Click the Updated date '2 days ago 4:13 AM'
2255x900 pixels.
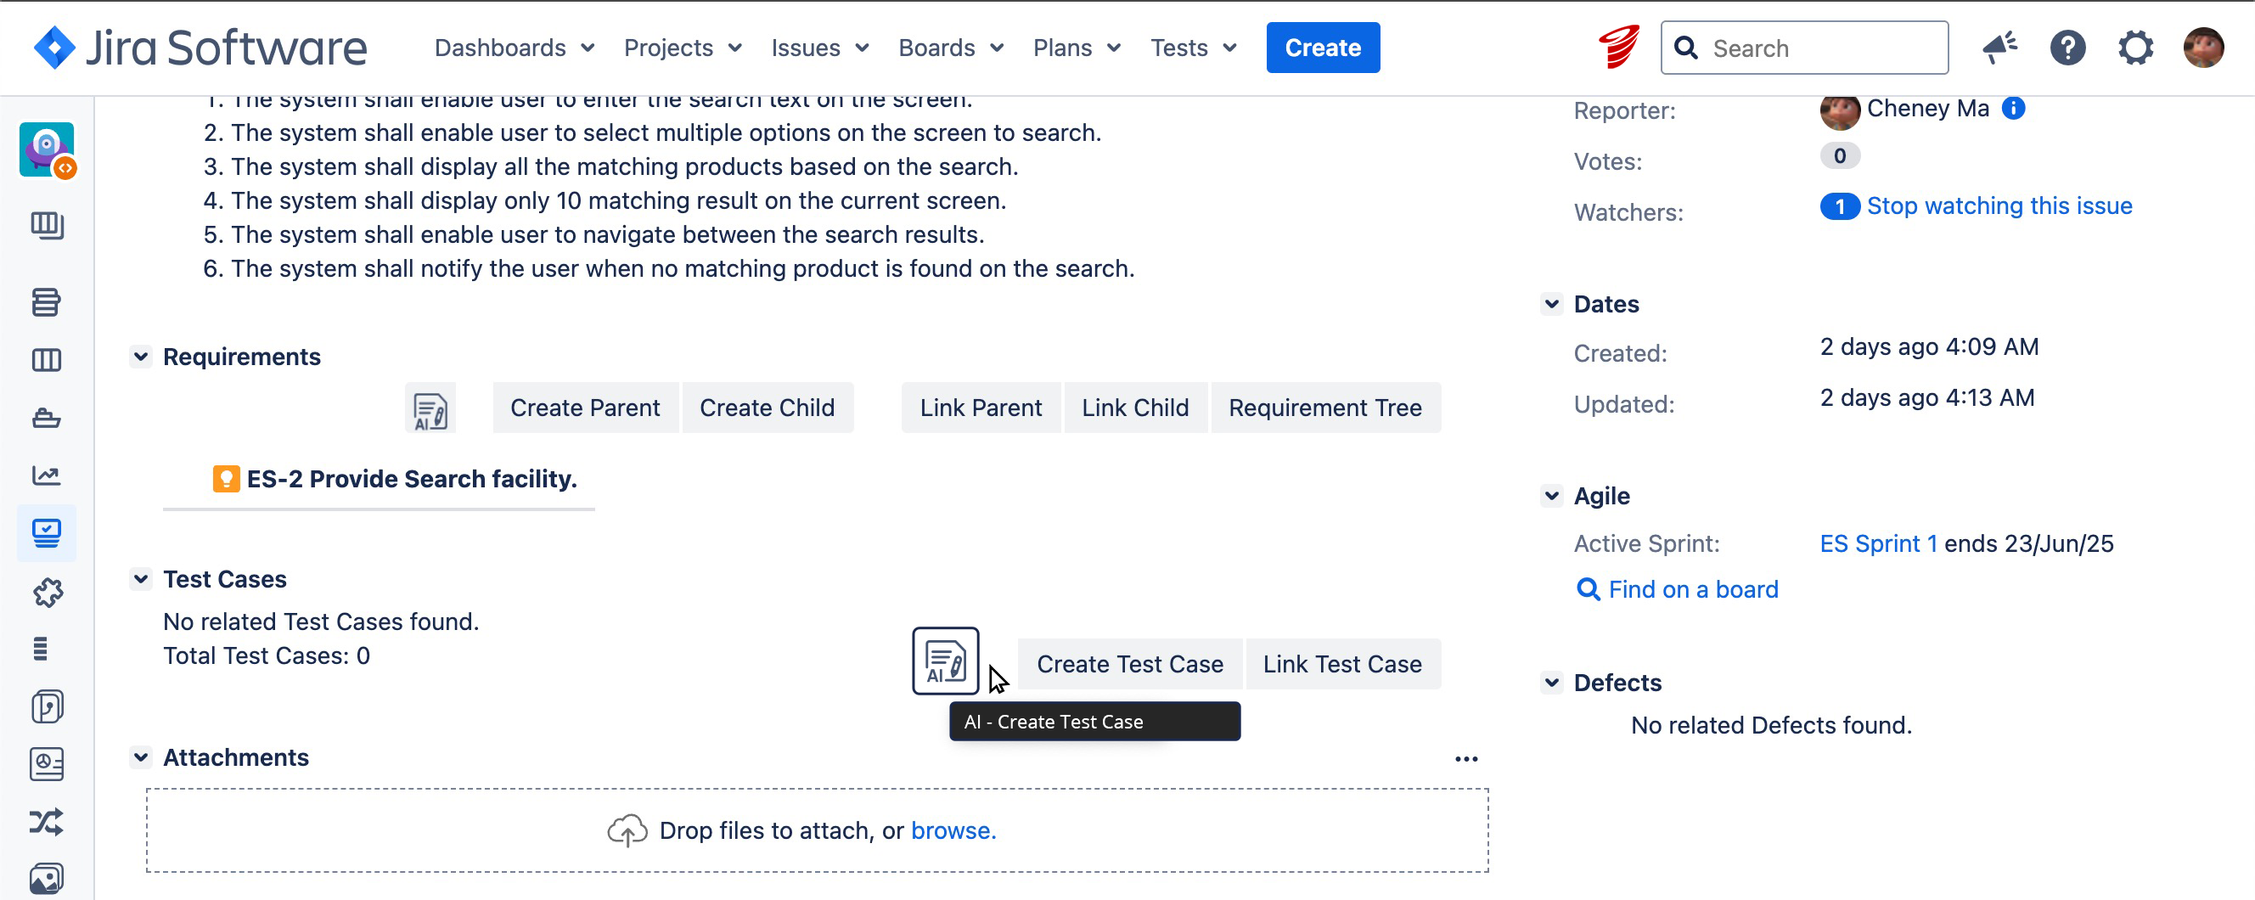[x=1927, y=398]
